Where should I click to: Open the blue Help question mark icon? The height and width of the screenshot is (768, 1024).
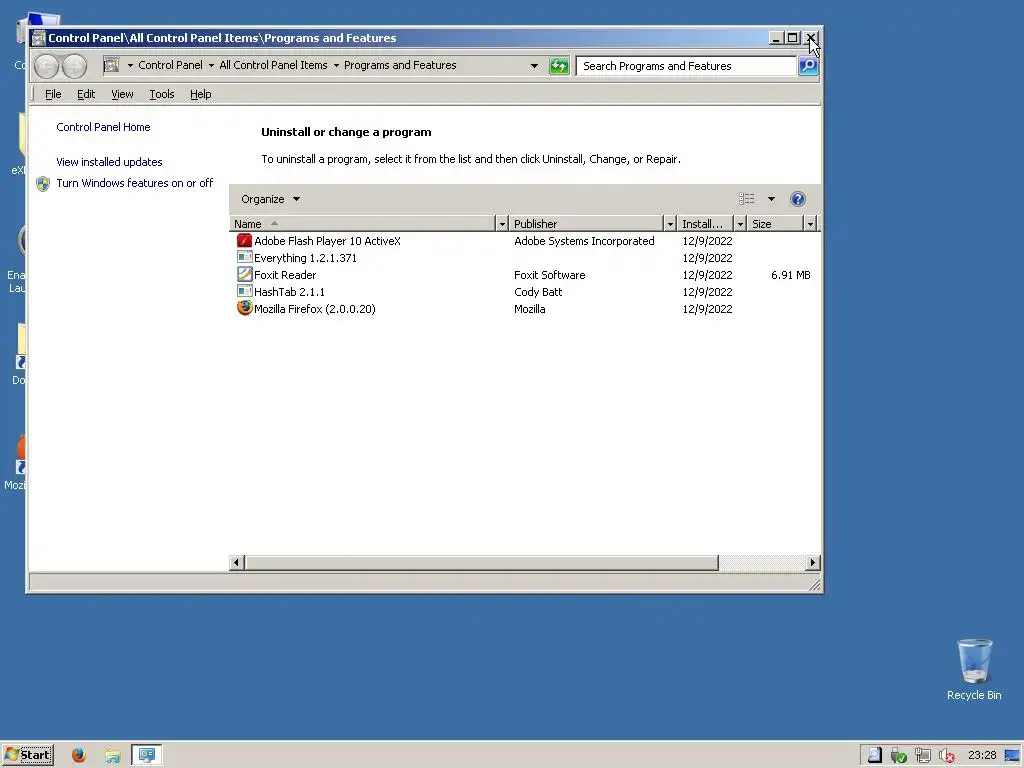[x=797, y=199]
